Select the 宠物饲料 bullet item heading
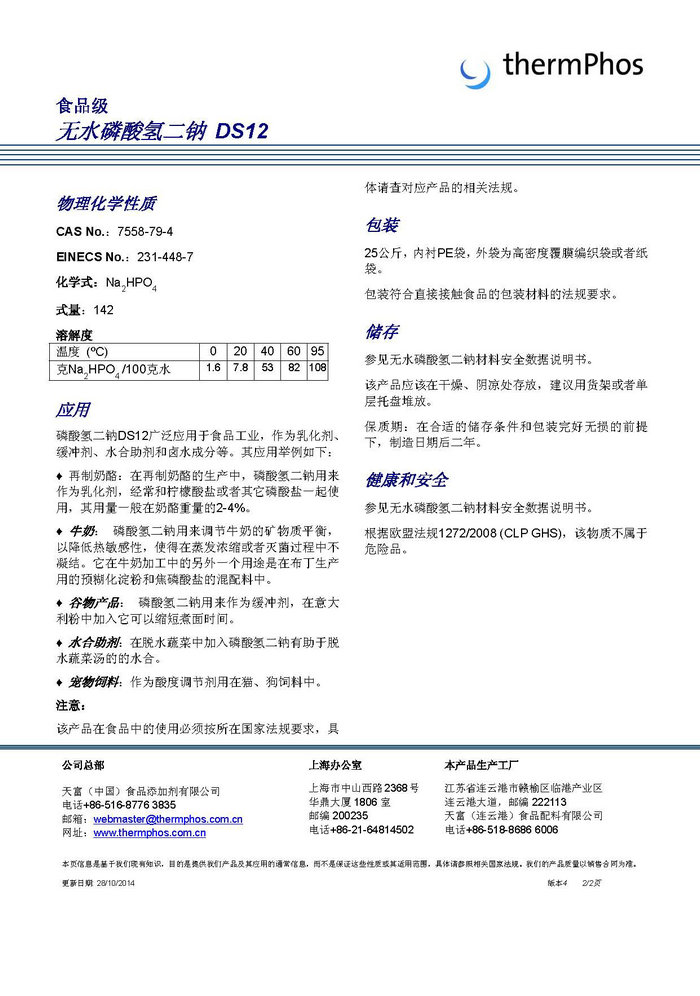 coord(95,682)
